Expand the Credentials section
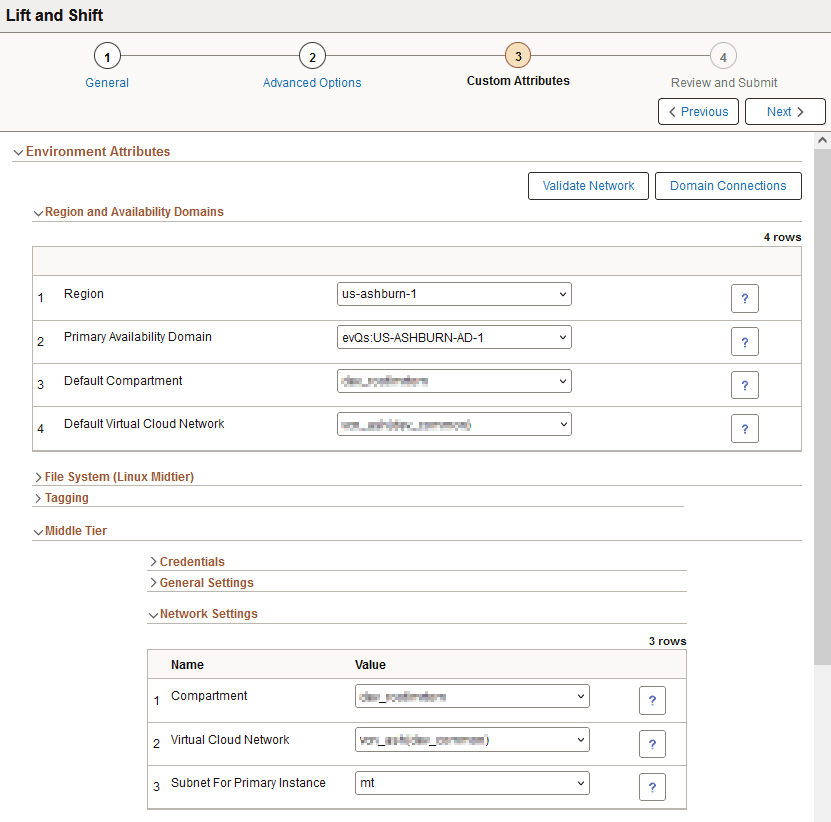The image size is (831, 822). click(187, 562)
